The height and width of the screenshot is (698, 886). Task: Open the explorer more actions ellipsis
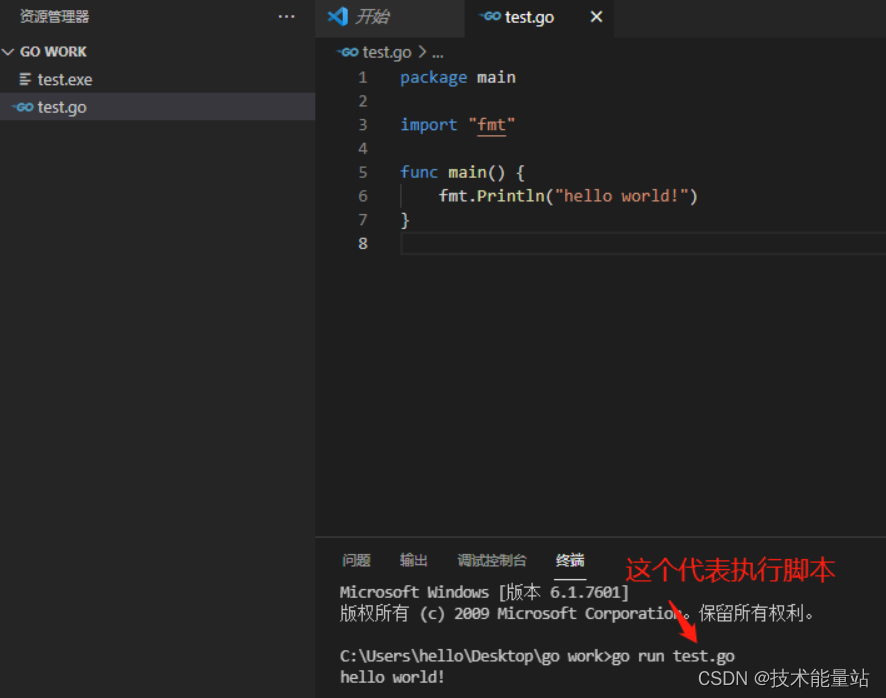click(x=286, y=17)
